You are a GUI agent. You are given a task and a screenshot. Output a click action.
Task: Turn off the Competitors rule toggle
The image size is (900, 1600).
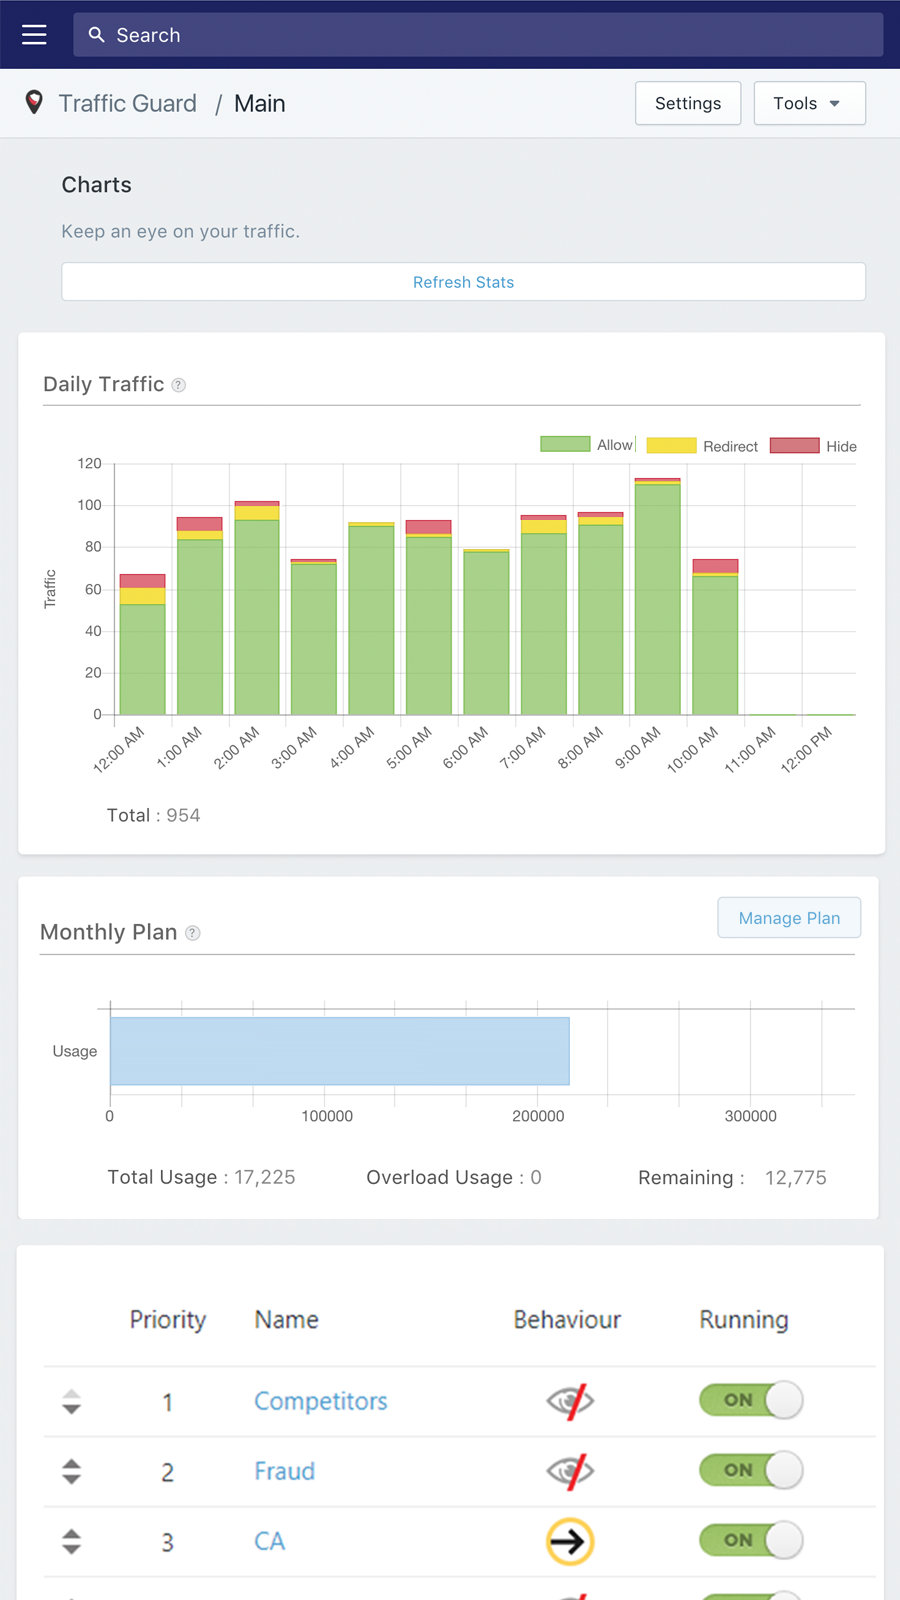[x=750, y=1400]
